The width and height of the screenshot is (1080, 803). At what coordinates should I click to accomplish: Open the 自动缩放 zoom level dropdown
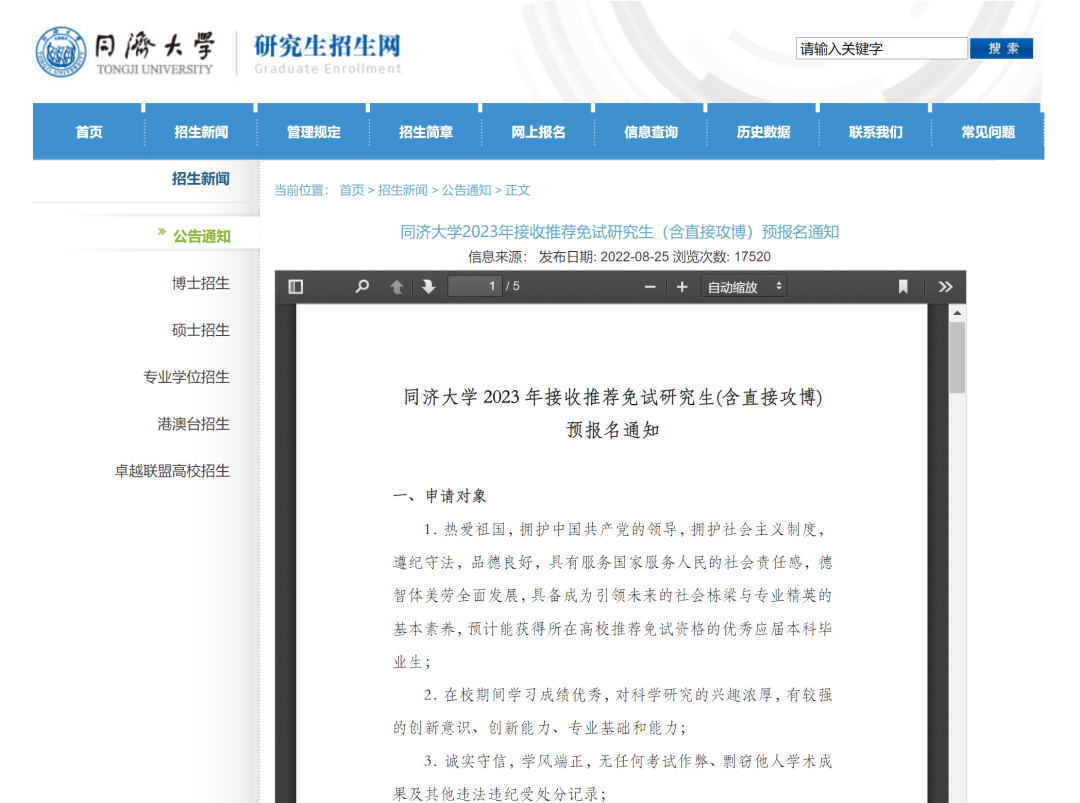(743, 286)
